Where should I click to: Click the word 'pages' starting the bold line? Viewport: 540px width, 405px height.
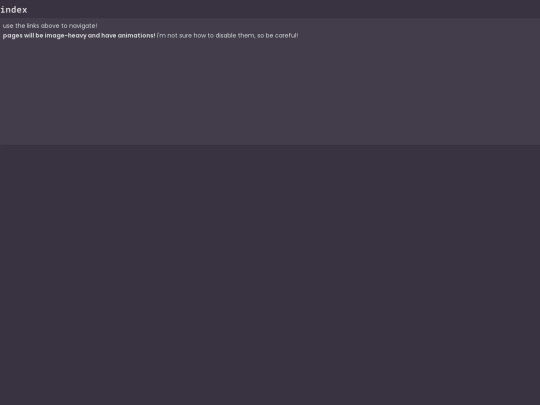[x=12, y=36]
